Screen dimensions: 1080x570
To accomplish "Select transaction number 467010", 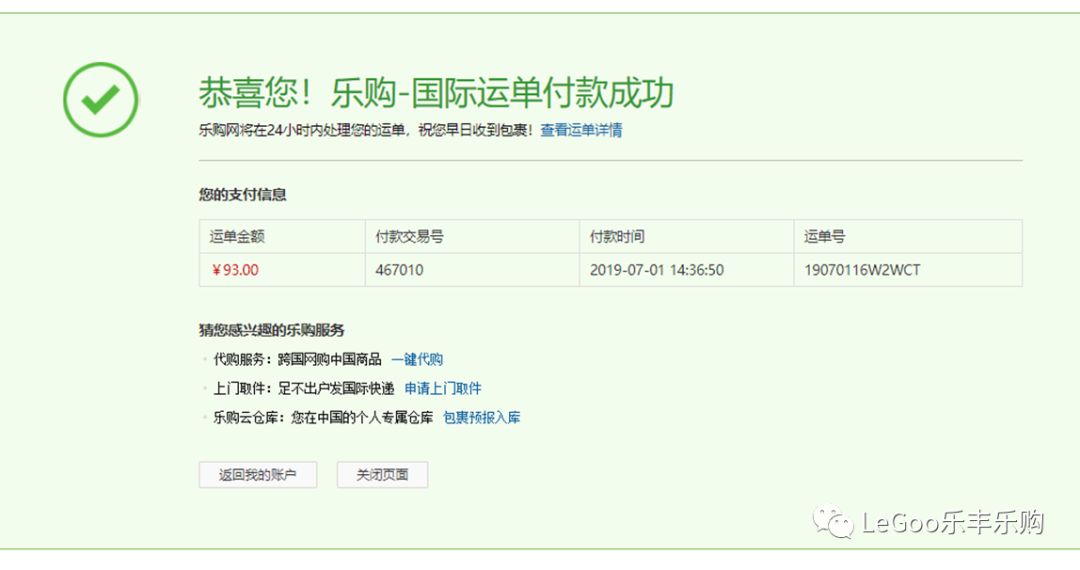I will click(399, 270).
